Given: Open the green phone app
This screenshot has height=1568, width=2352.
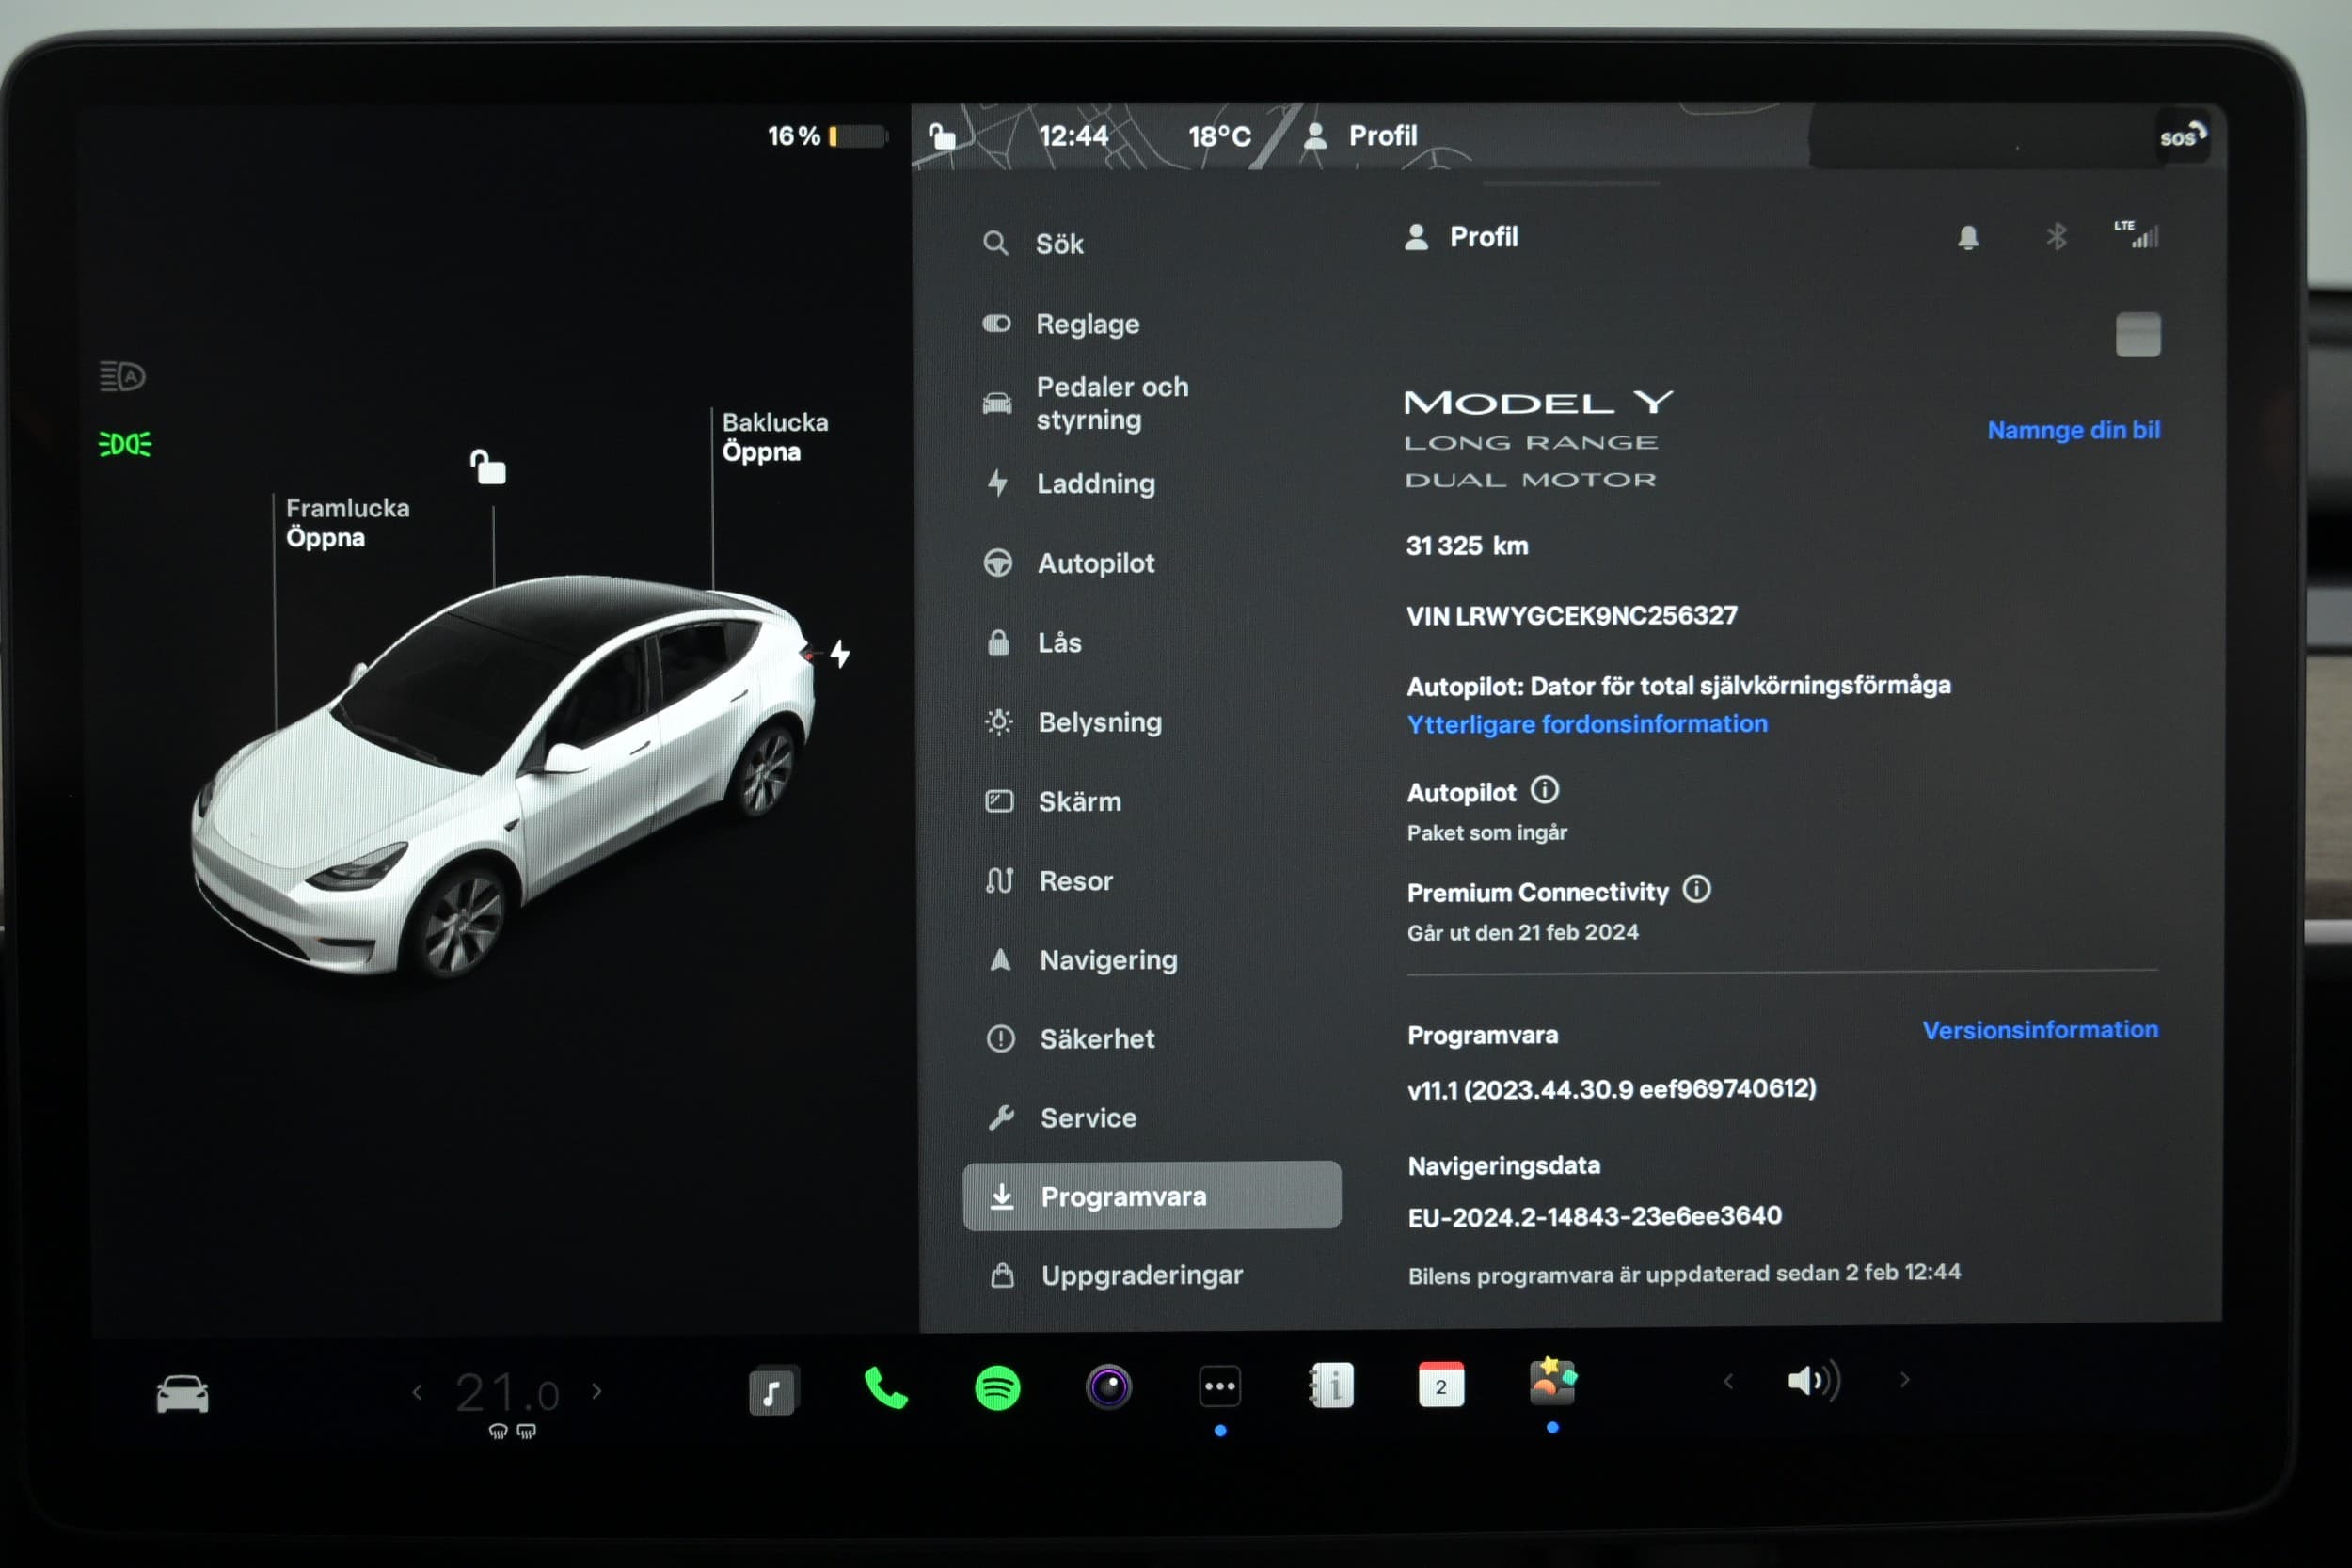Looking at the screenshot, I should (885, 1388).
